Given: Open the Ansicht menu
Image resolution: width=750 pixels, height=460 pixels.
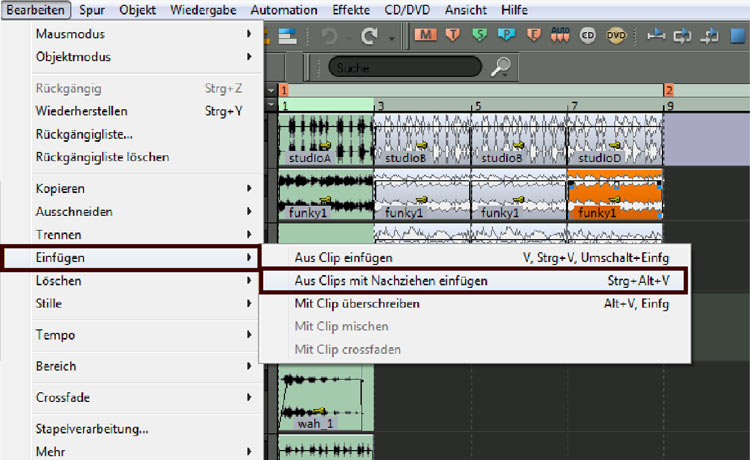Looking at the screenshot, I should click(465, 10).
